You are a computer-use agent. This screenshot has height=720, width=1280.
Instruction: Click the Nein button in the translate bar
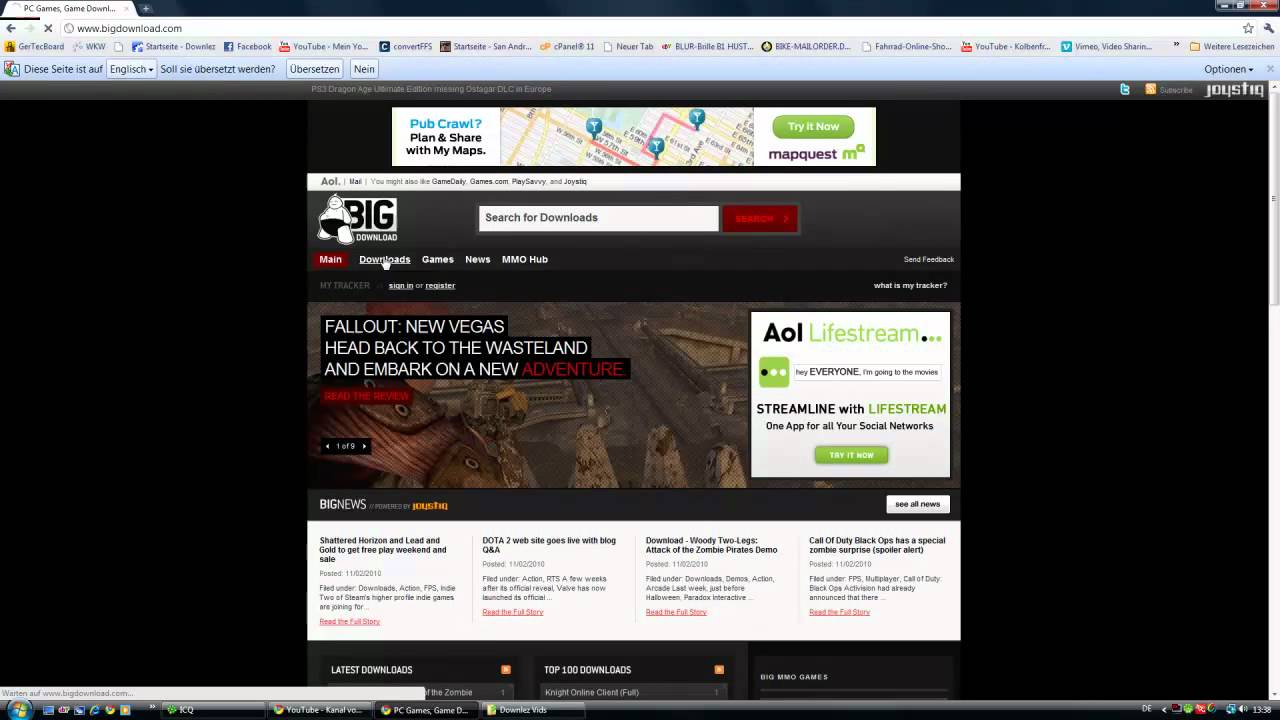coord(364,69)
